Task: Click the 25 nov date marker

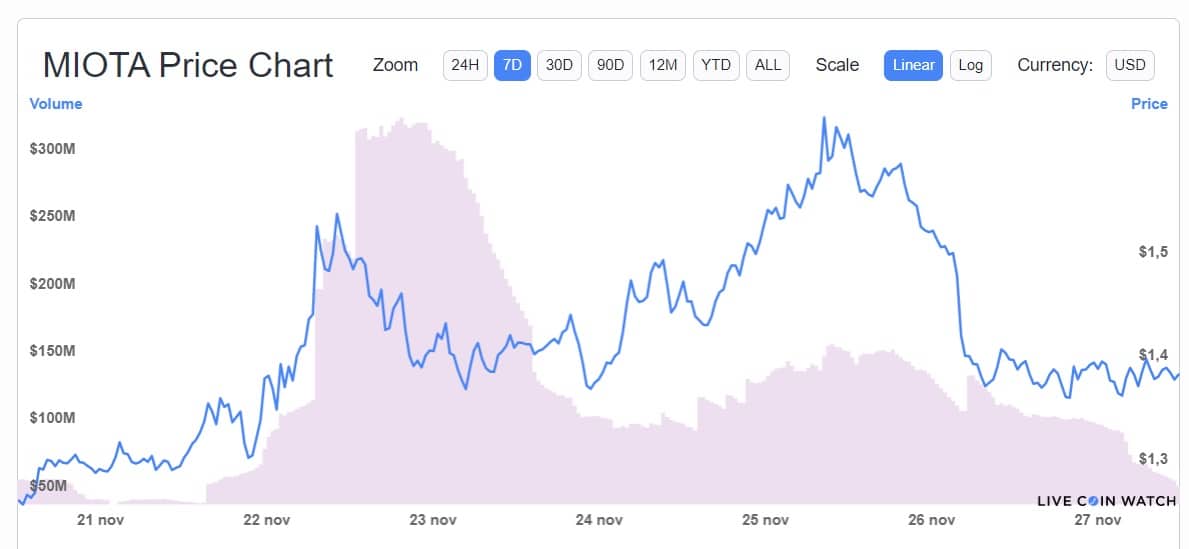Action: pyautogui.click(x=765, y=520)
